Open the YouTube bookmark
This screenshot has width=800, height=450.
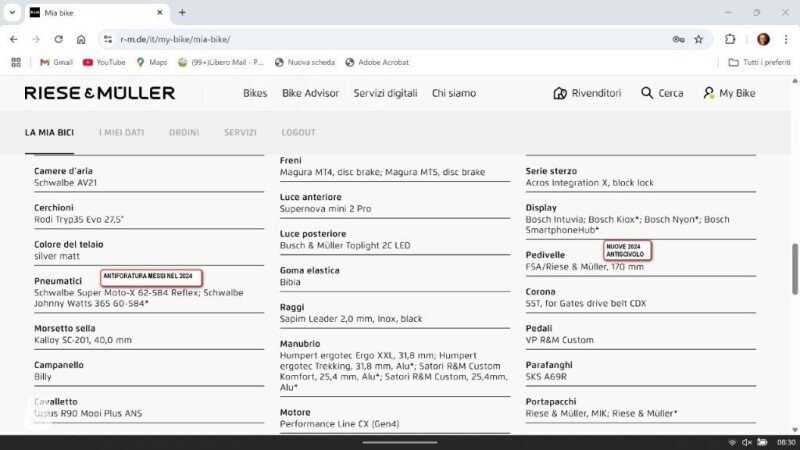(104, 62)
